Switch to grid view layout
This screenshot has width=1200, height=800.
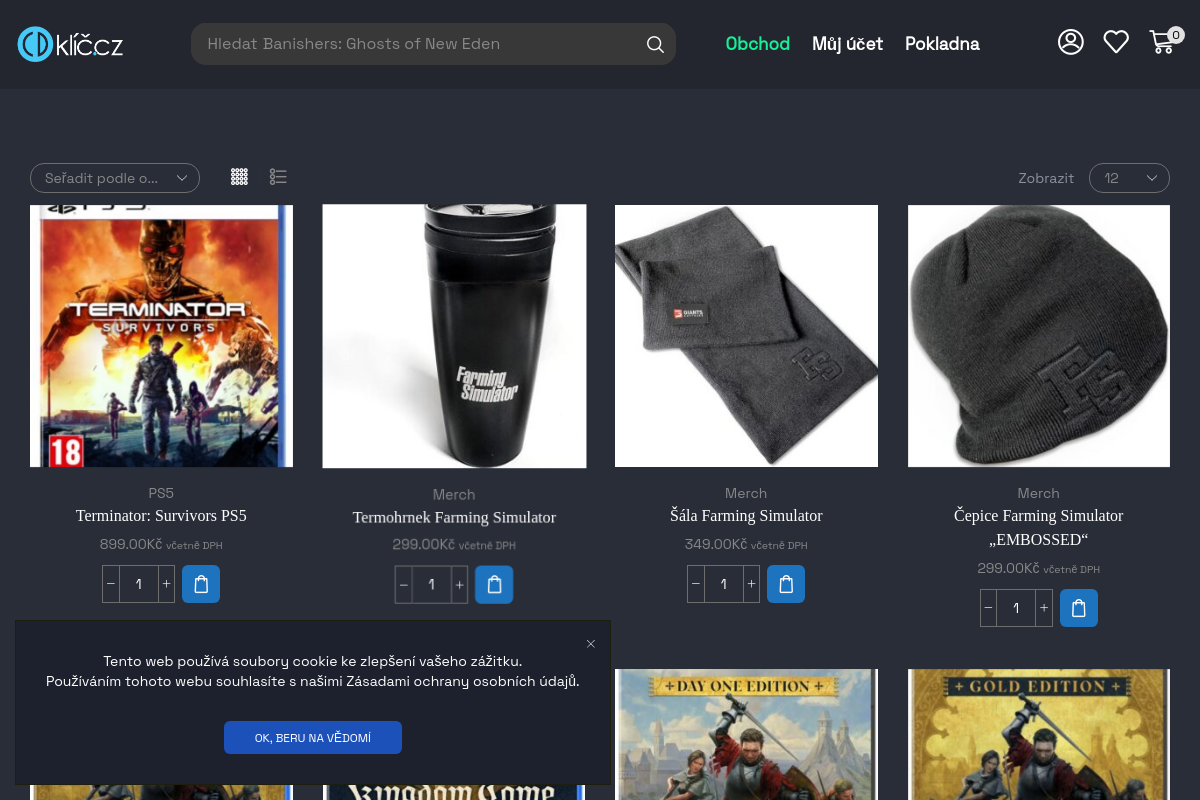click(x=239, y=177)
